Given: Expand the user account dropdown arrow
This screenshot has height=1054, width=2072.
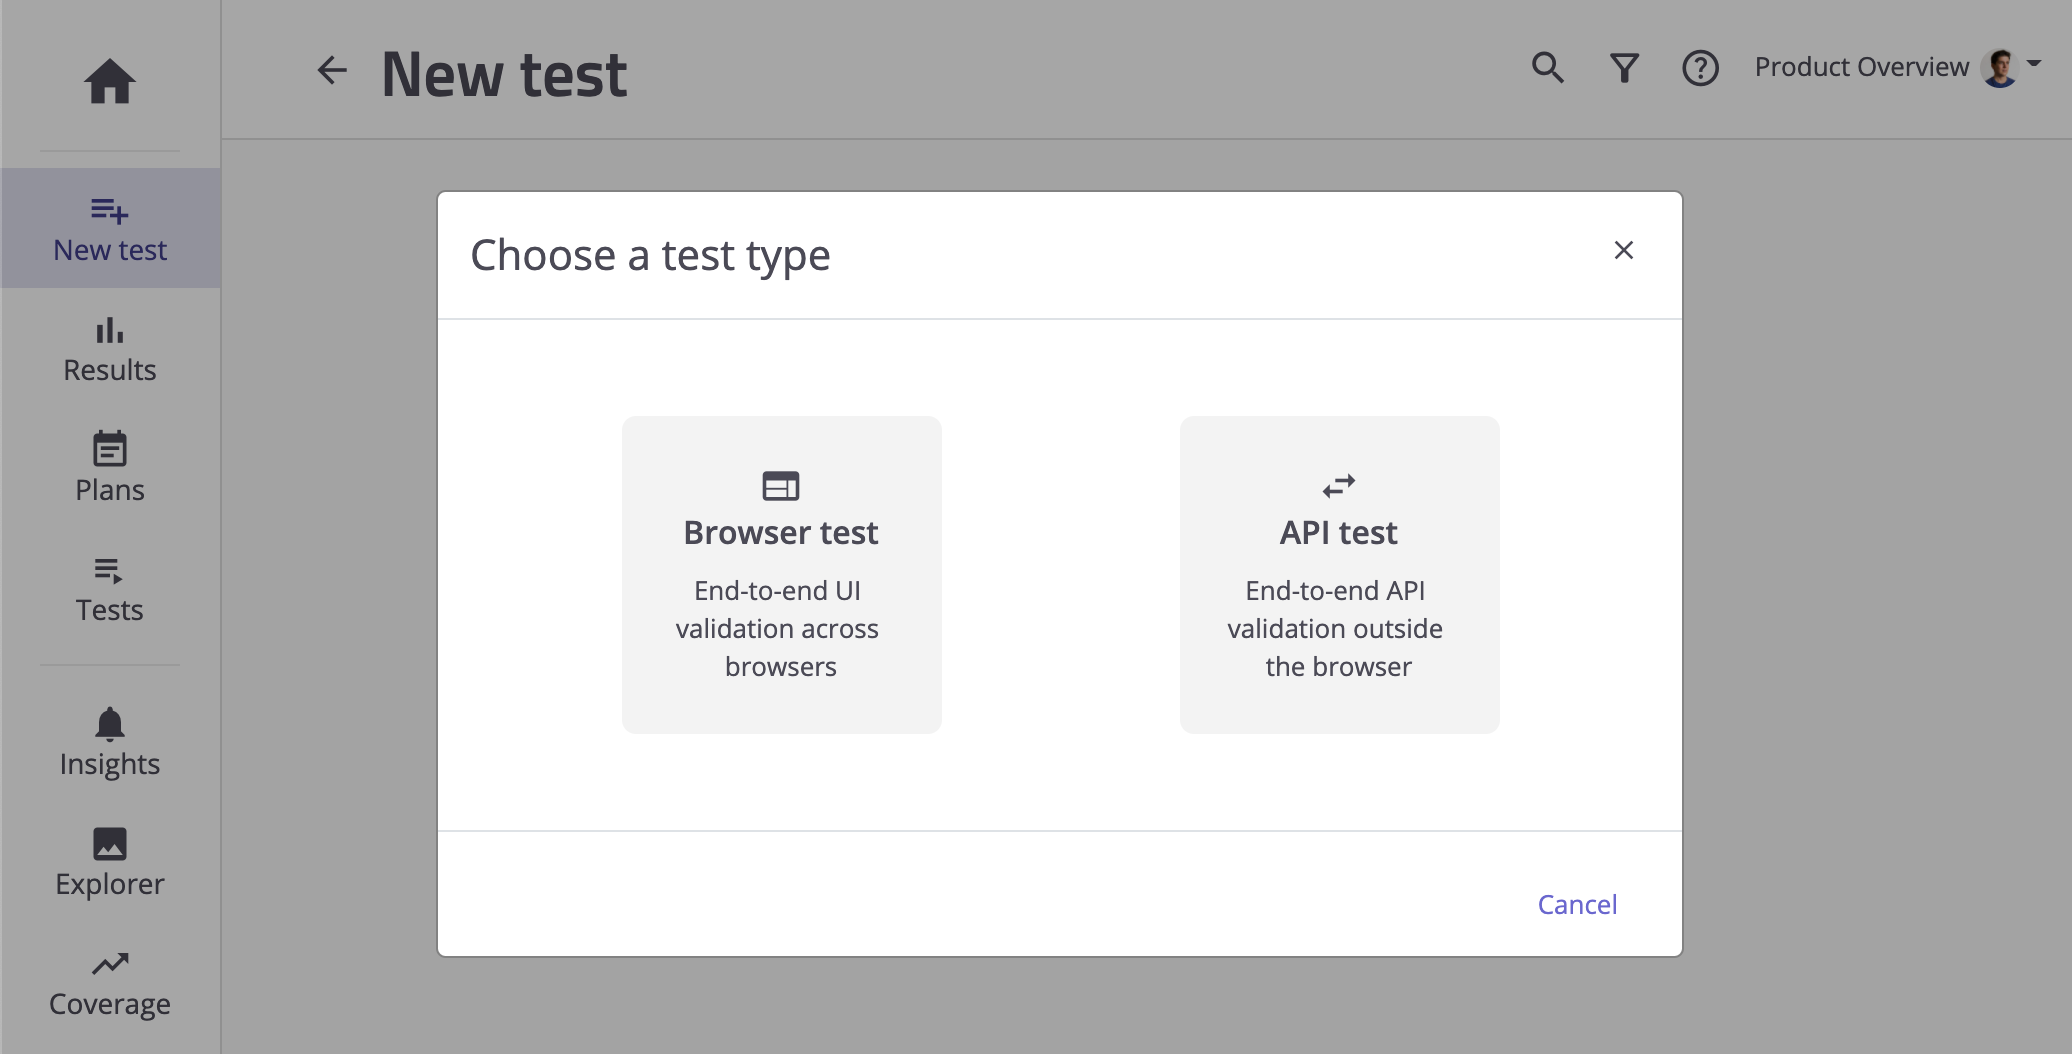Looking at the screenshot, I should pyautogui.click(x=2034, y=63).
